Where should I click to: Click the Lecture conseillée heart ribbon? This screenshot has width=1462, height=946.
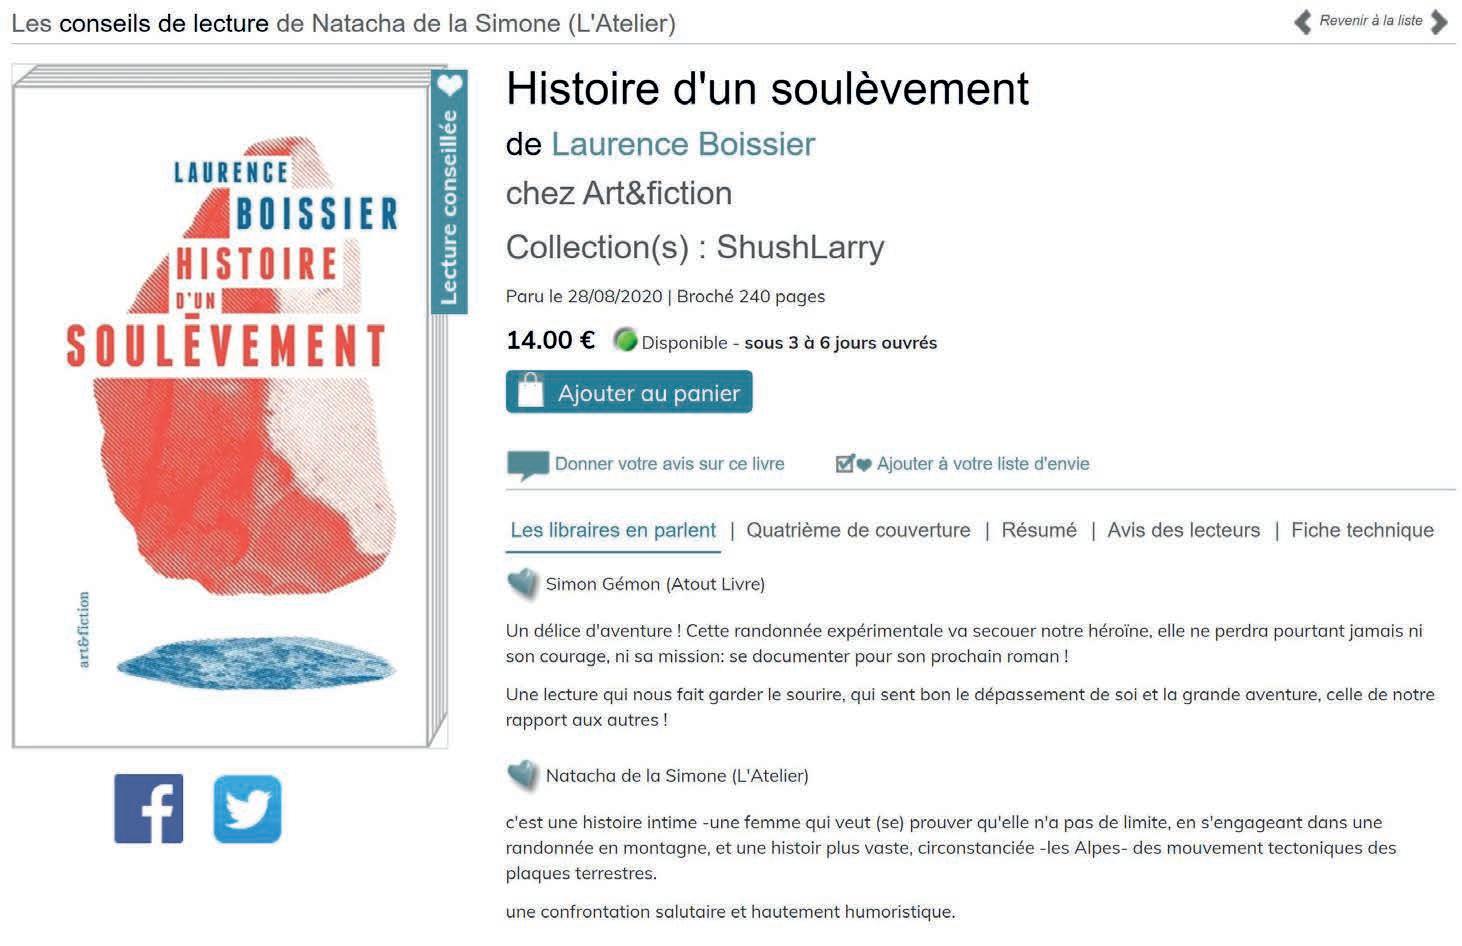[449, 191]
